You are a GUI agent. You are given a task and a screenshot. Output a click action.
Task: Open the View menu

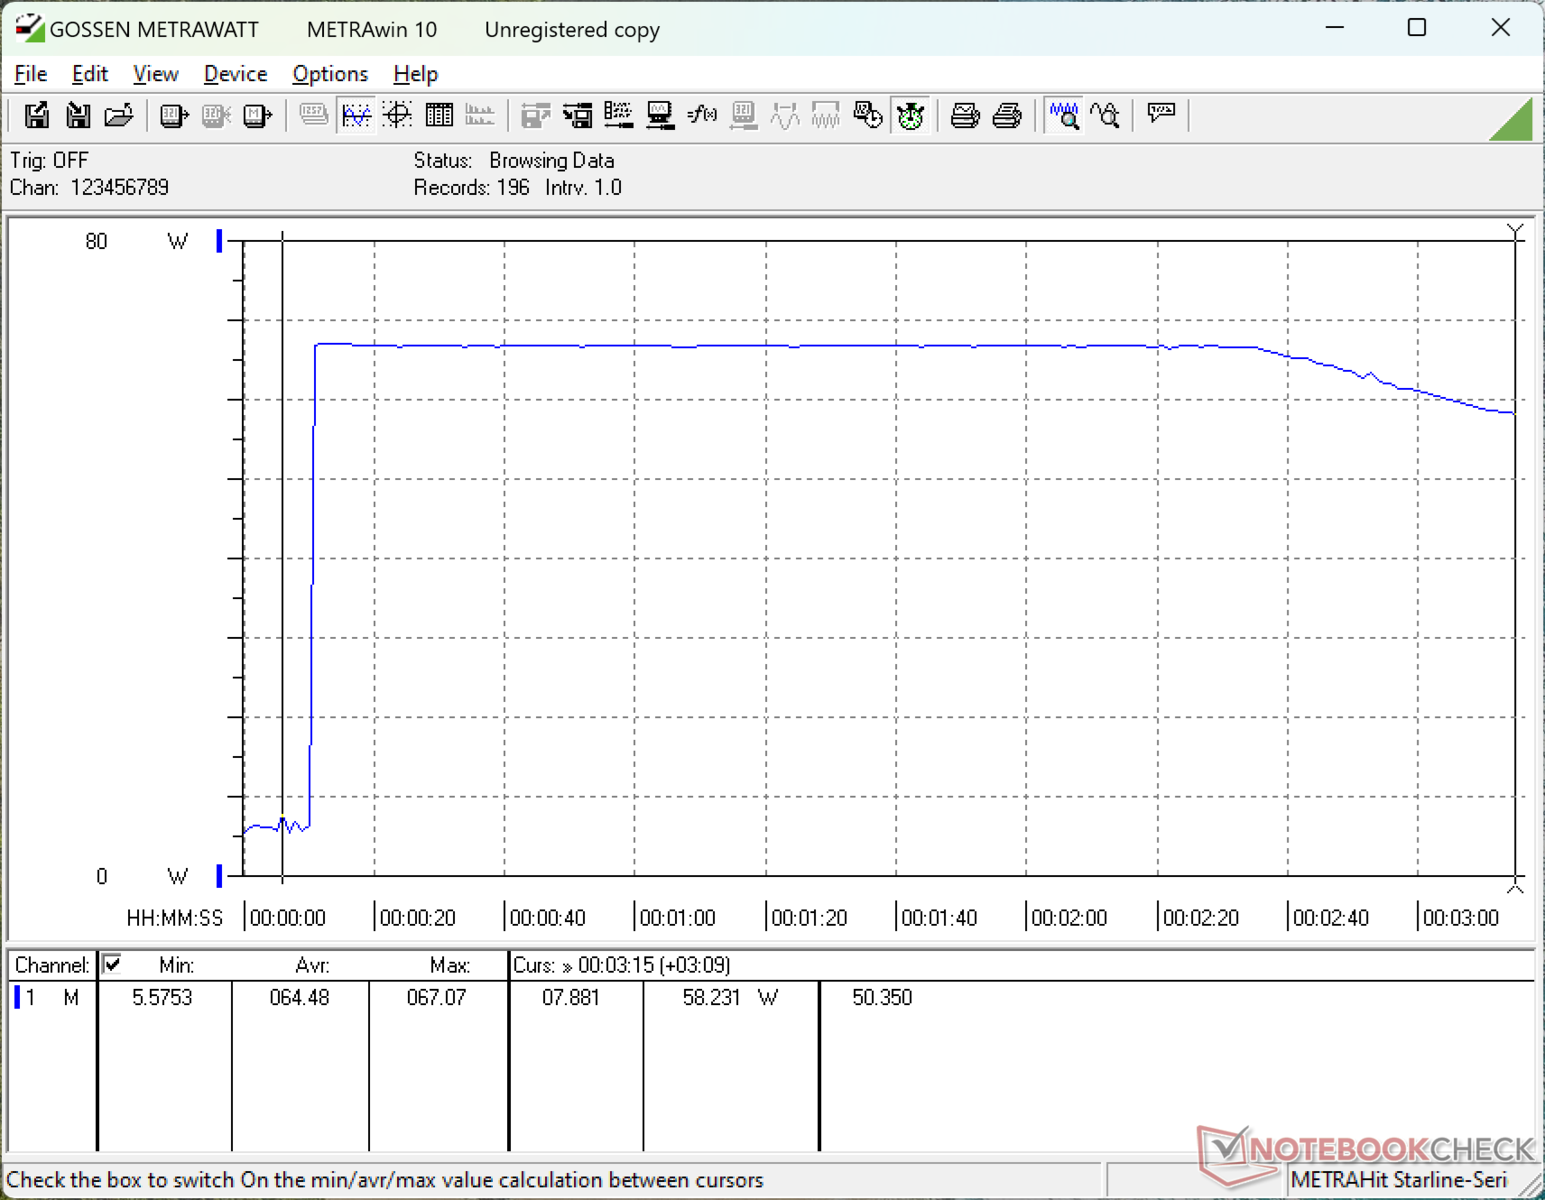pyautogui.click(x=156, y=74)
